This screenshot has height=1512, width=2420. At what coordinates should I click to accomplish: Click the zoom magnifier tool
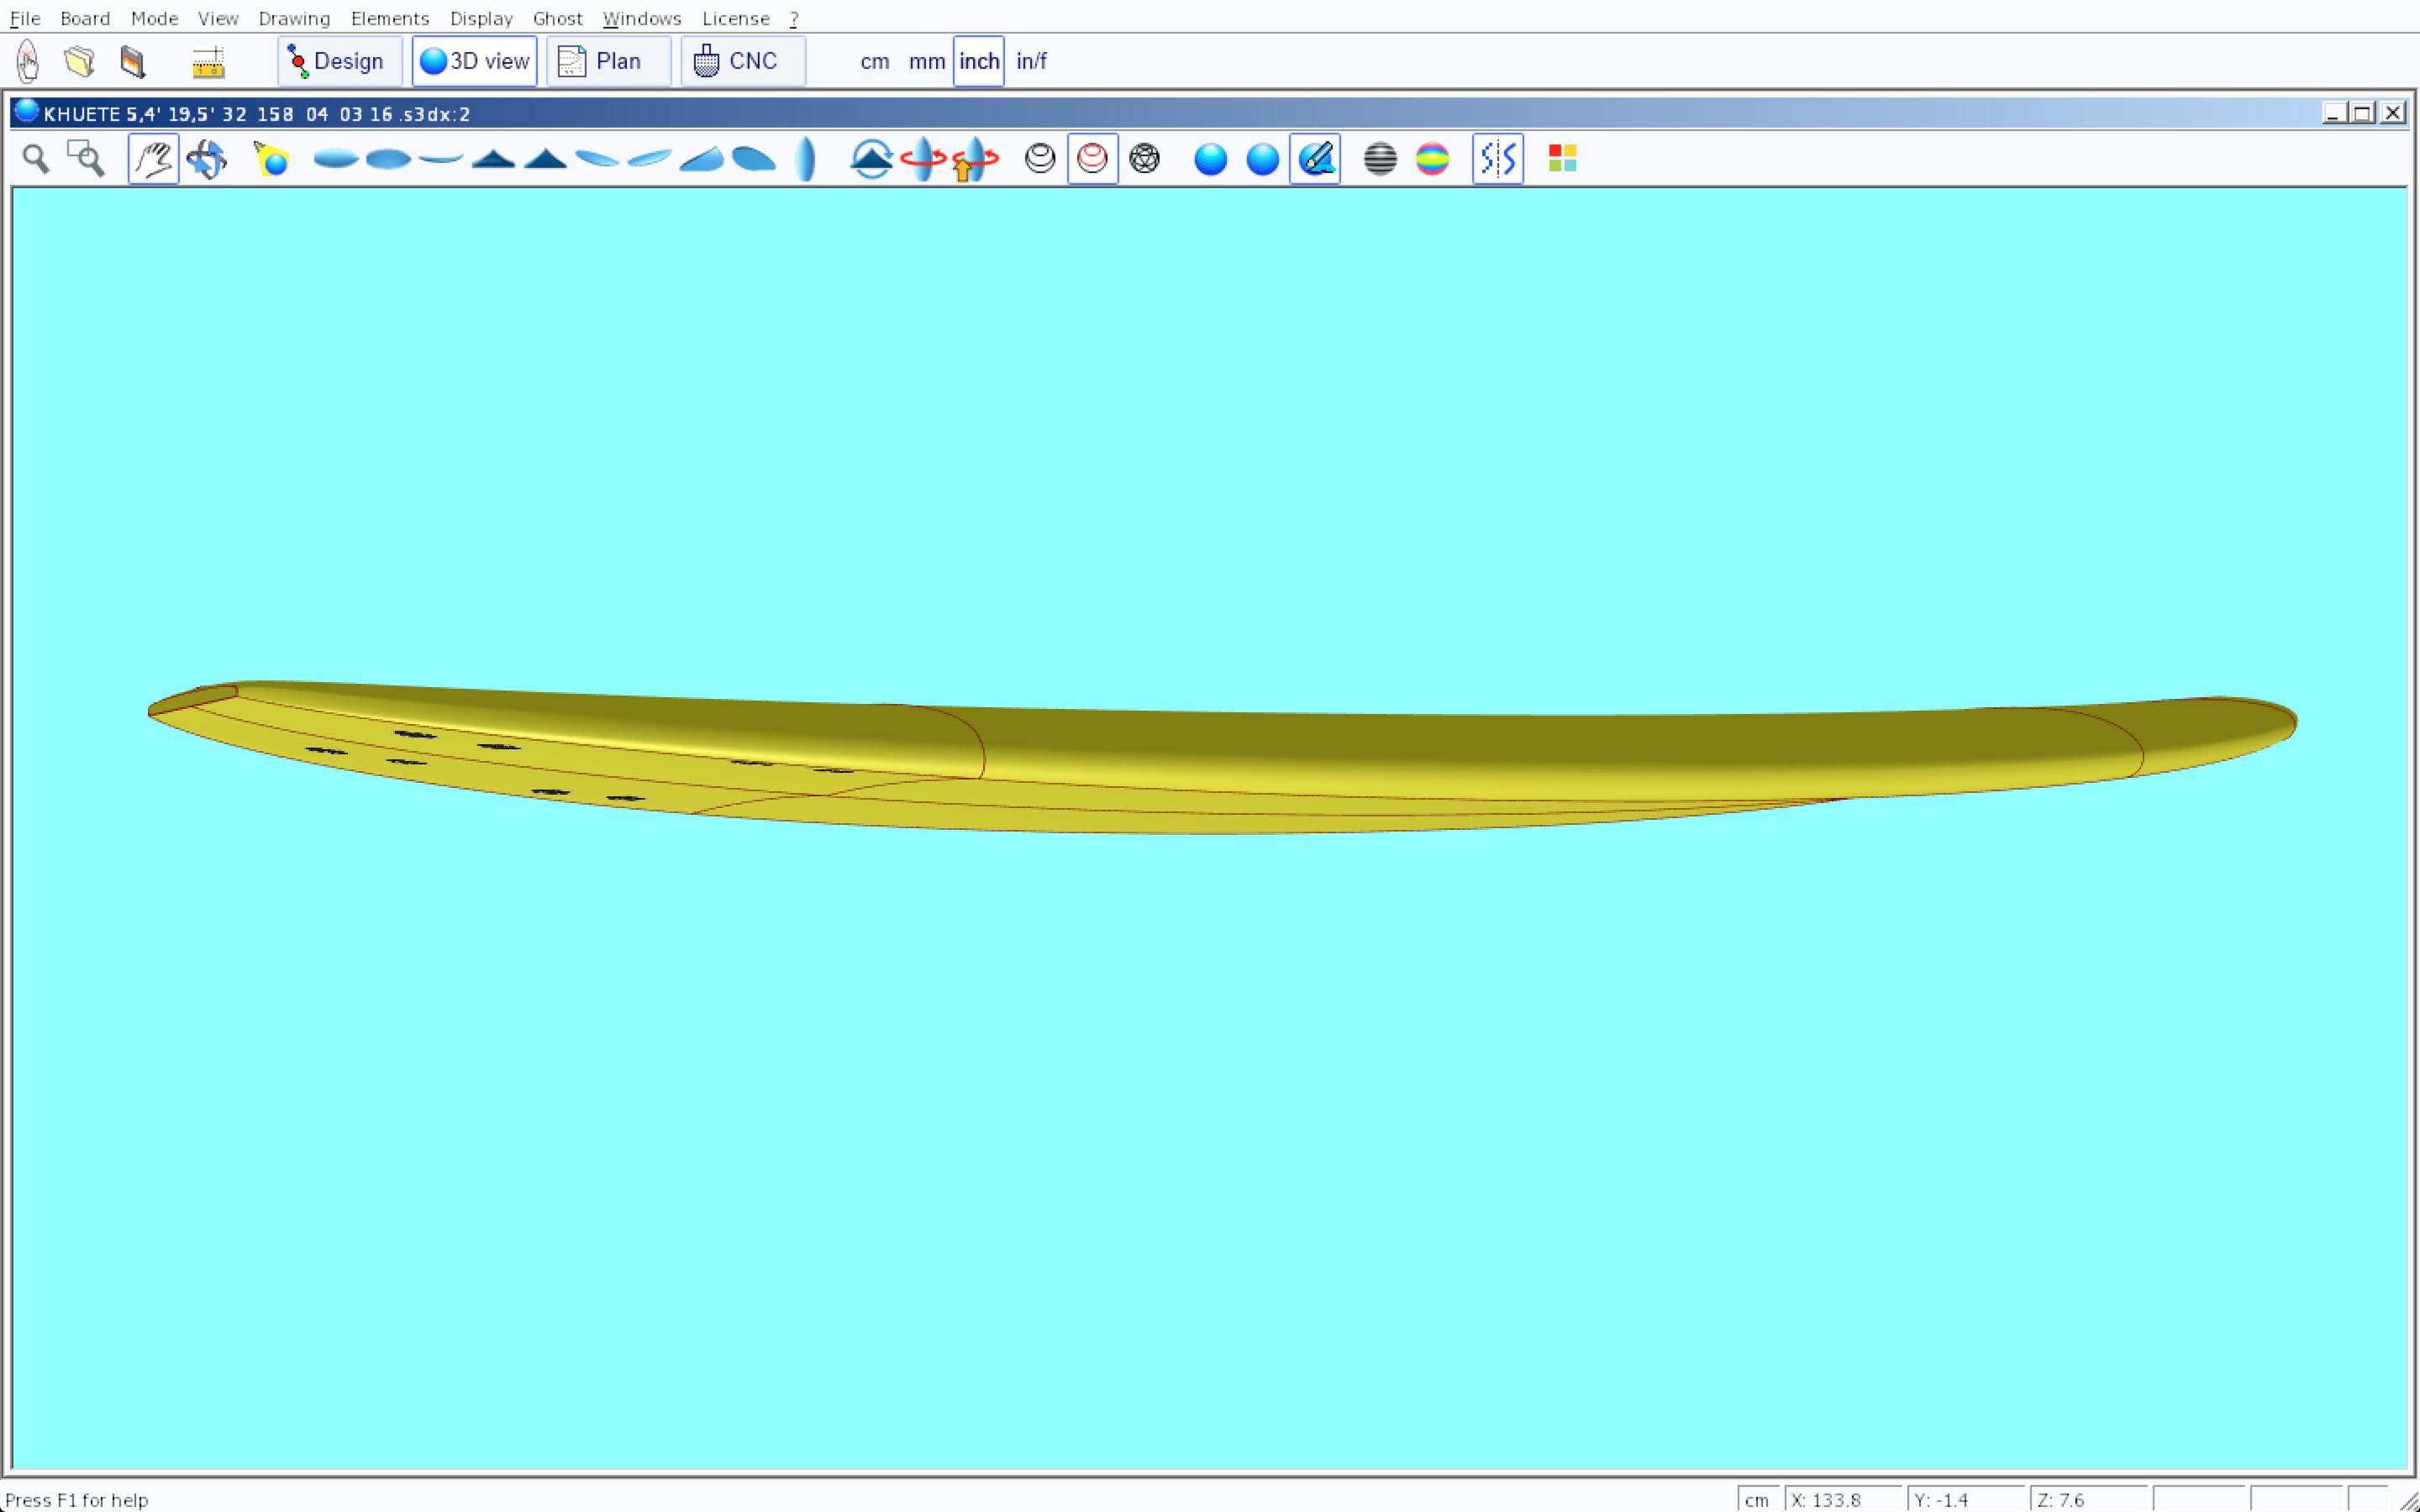coord(36,159)
